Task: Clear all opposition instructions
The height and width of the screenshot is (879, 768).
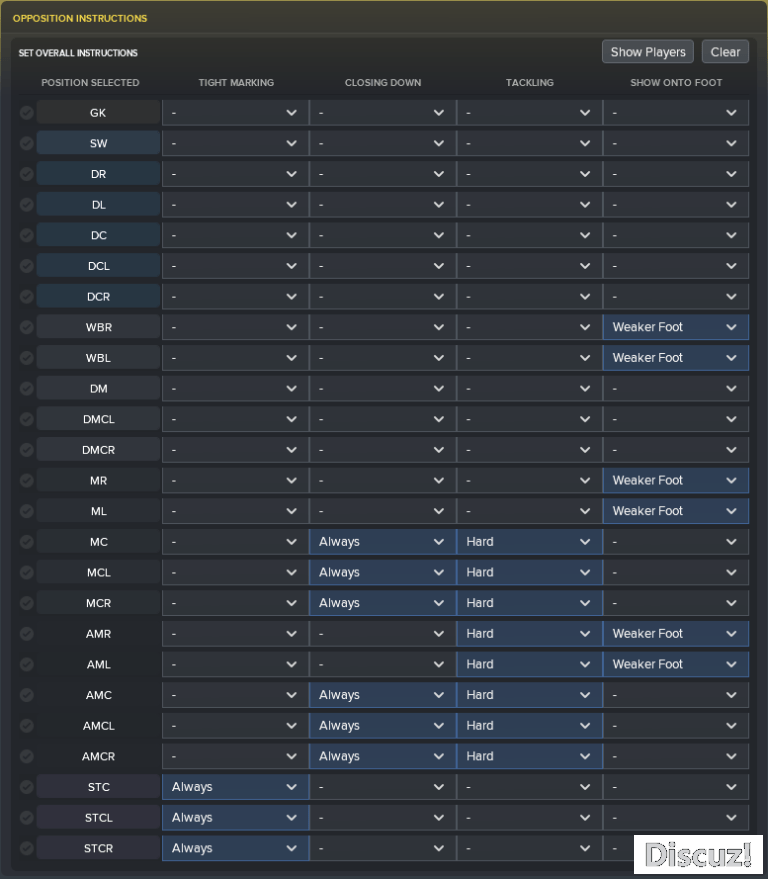Action: pos(725,52)
